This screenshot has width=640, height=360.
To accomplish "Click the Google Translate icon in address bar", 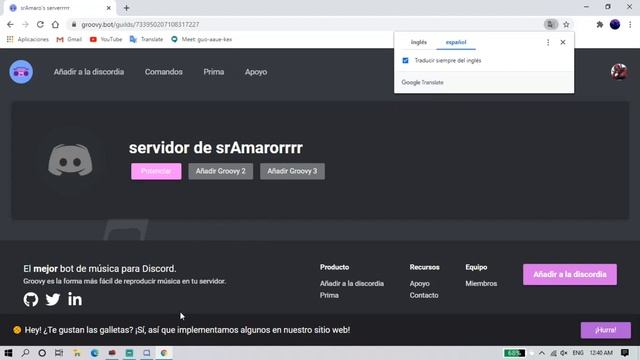I will 551,24.
